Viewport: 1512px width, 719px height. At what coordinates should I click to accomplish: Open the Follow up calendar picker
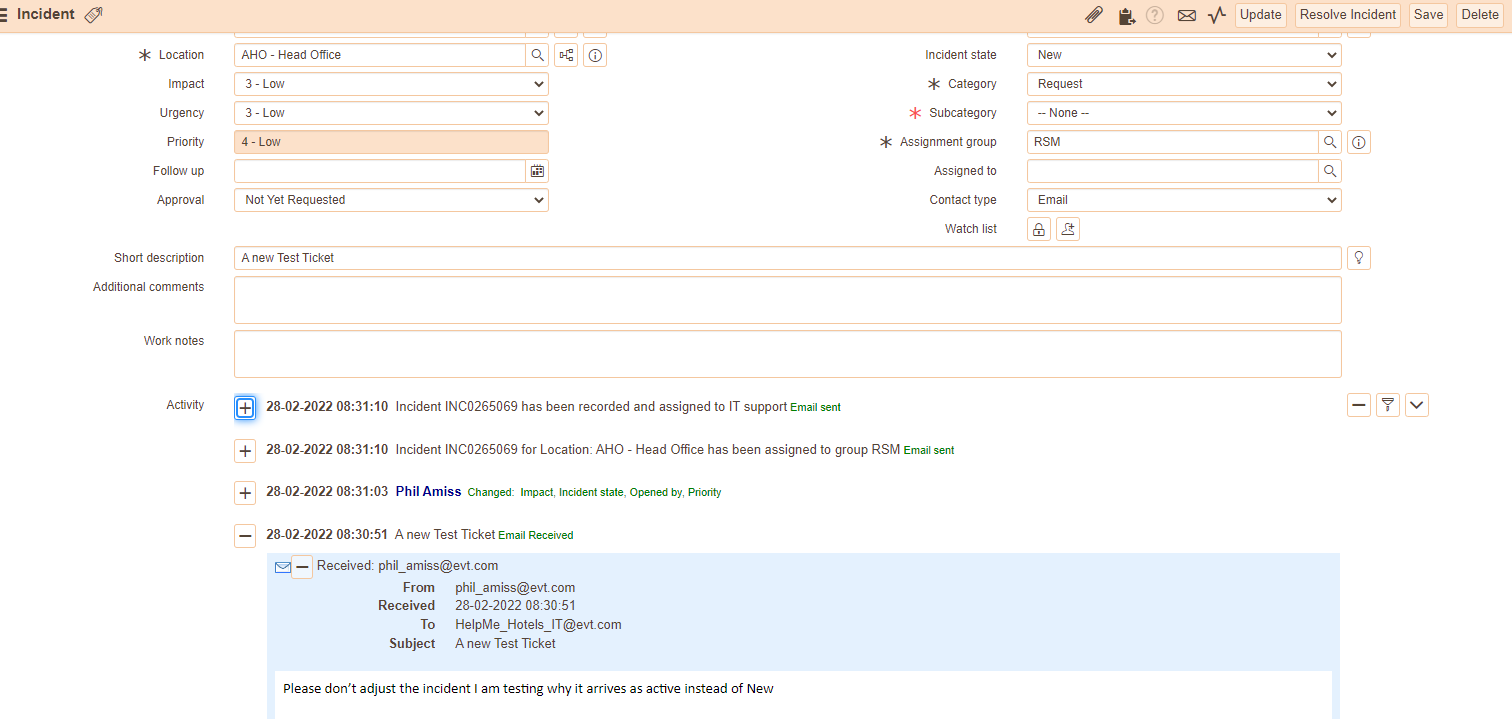[537, 171]
